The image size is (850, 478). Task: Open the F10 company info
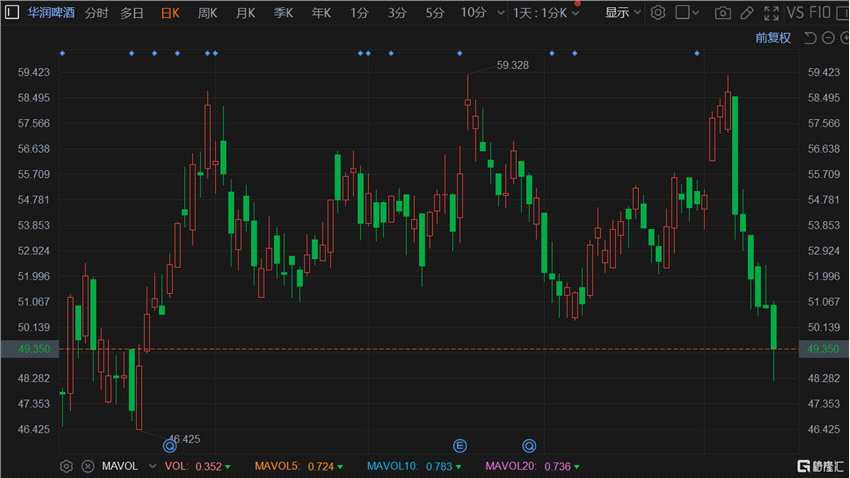(820, 12)
